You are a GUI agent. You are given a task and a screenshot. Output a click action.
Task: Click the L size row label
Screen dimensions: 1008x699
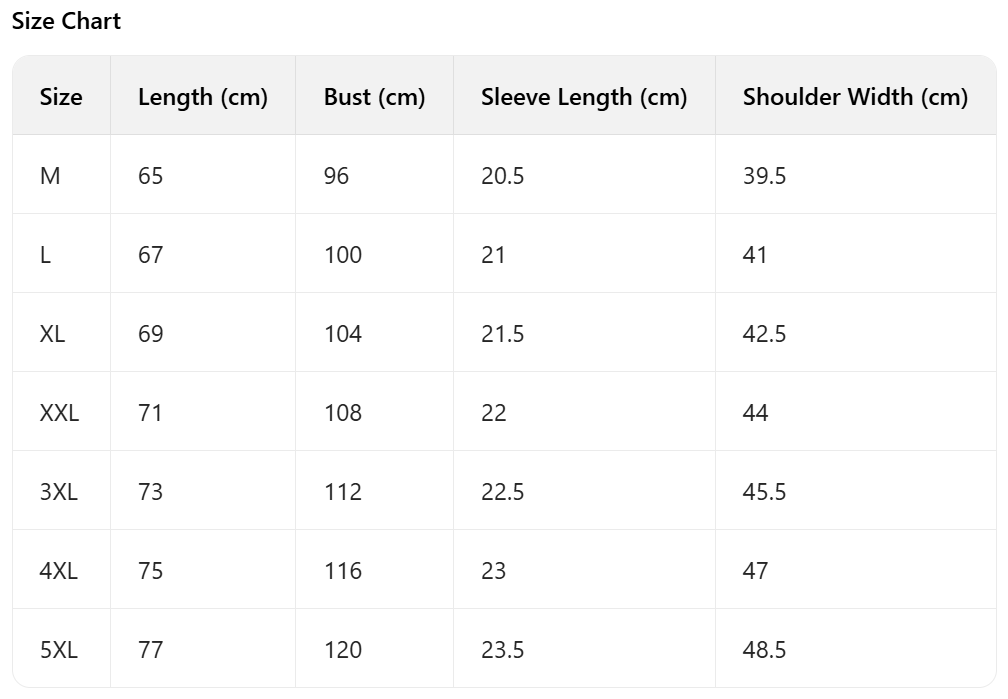click(46, 255)
